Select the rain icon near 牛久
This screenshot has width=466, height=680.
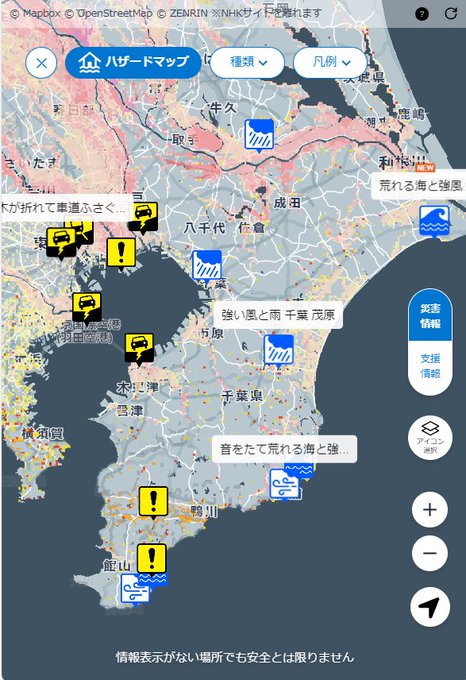point(259,136)
